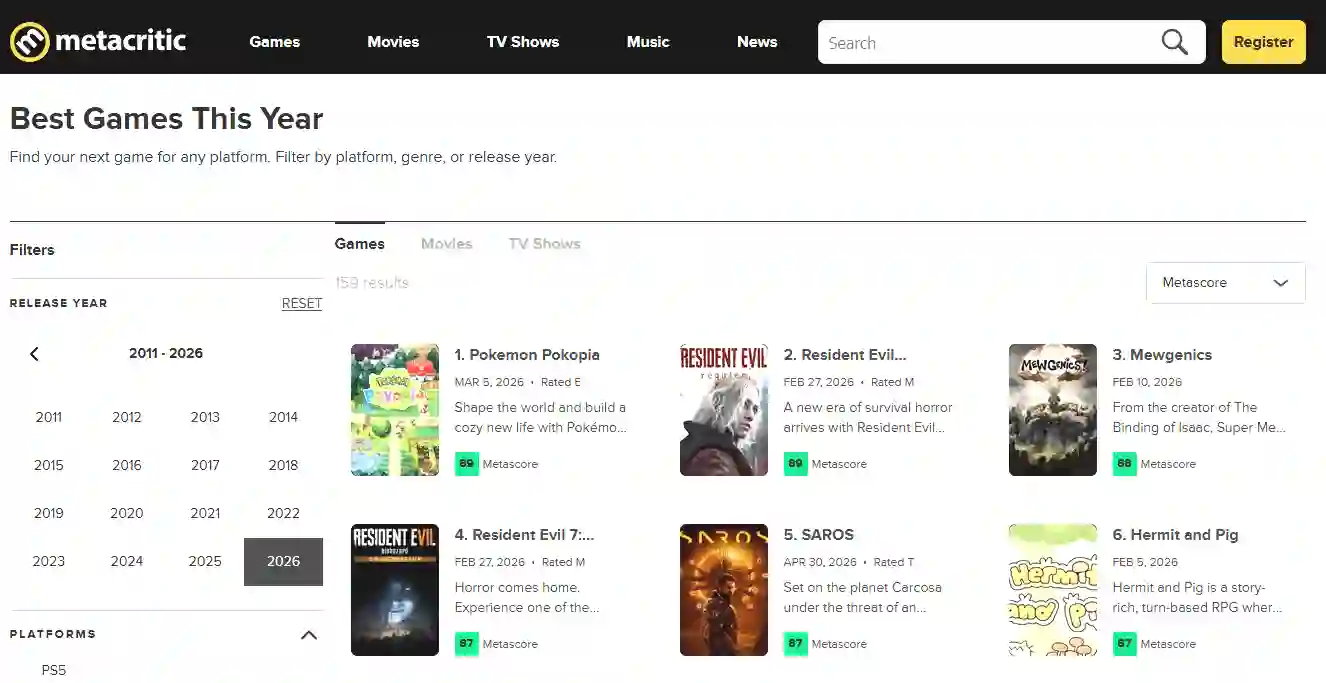This screenshot has height=683, width=1326.
Task: Open the '5. SAROS' title link
Action: point(819,535)
